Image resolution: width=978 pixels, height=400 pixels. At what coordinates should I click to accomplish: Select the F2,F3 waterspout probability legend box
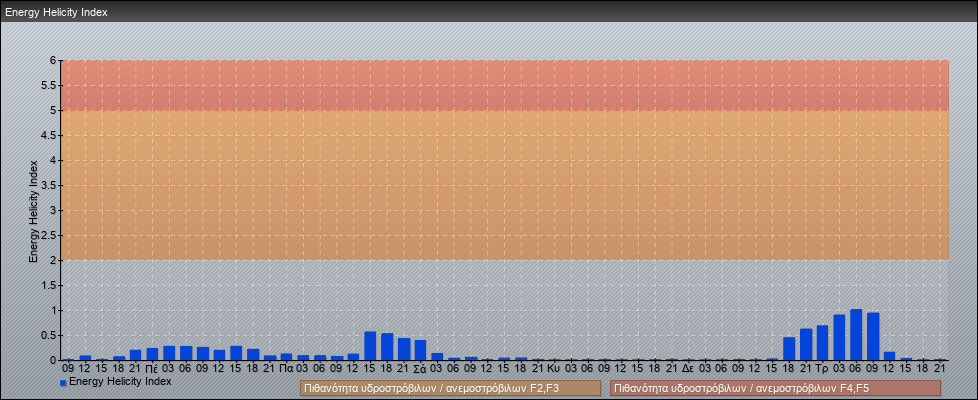[x=450, y=388]
